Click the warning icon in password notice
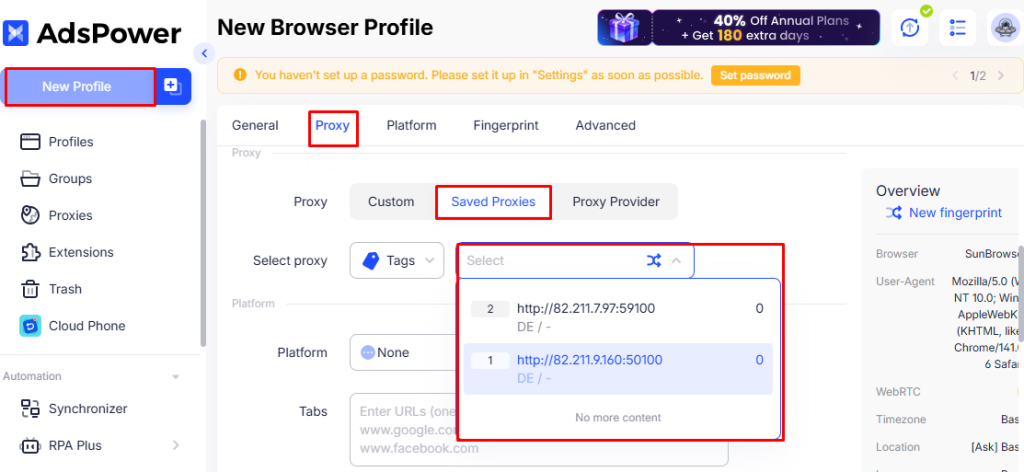1024x472 pixels. pyautogui.click(x=240, y=75)
